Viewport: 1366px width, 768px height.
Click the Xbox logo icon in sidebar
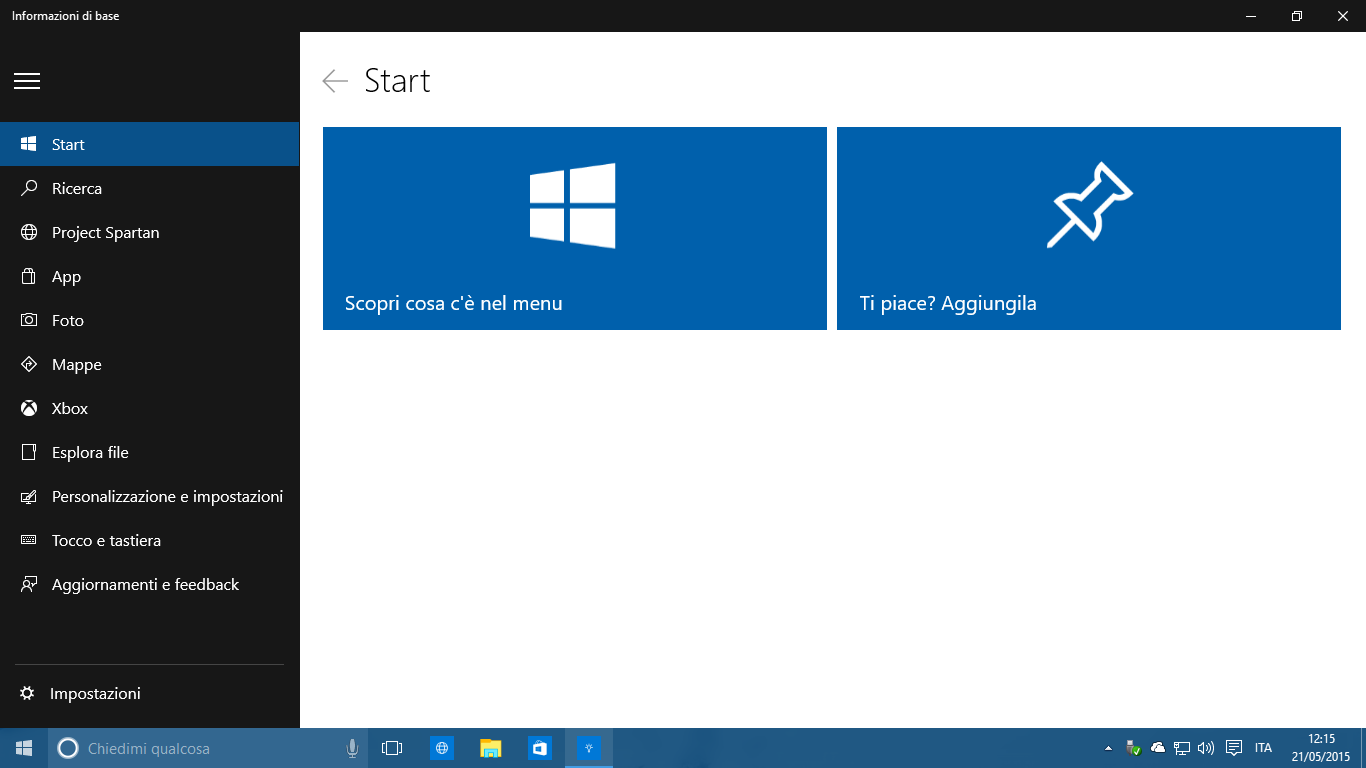[29, 408]
